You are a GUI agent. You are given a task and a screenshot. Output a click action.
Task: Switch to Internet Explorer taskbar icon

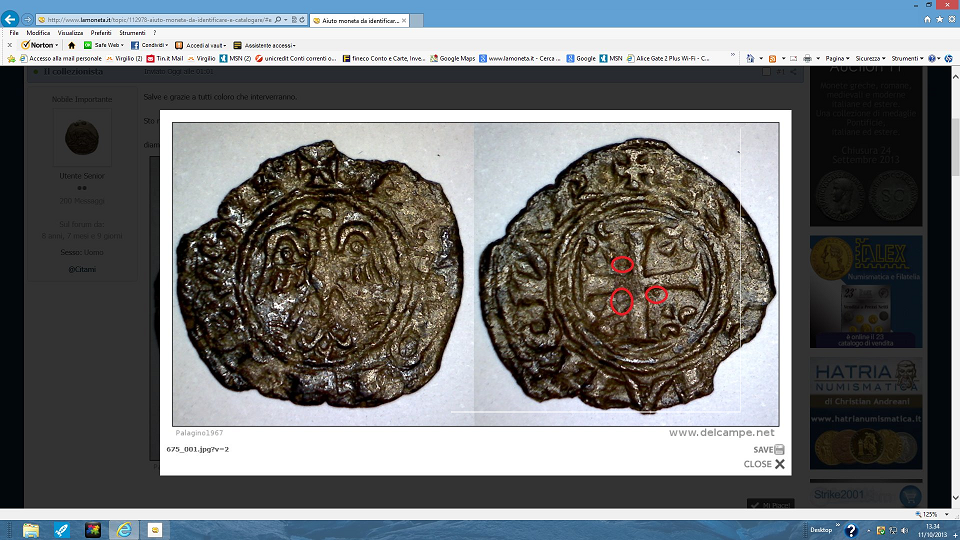pyautogui.click(x=124, y=530)
